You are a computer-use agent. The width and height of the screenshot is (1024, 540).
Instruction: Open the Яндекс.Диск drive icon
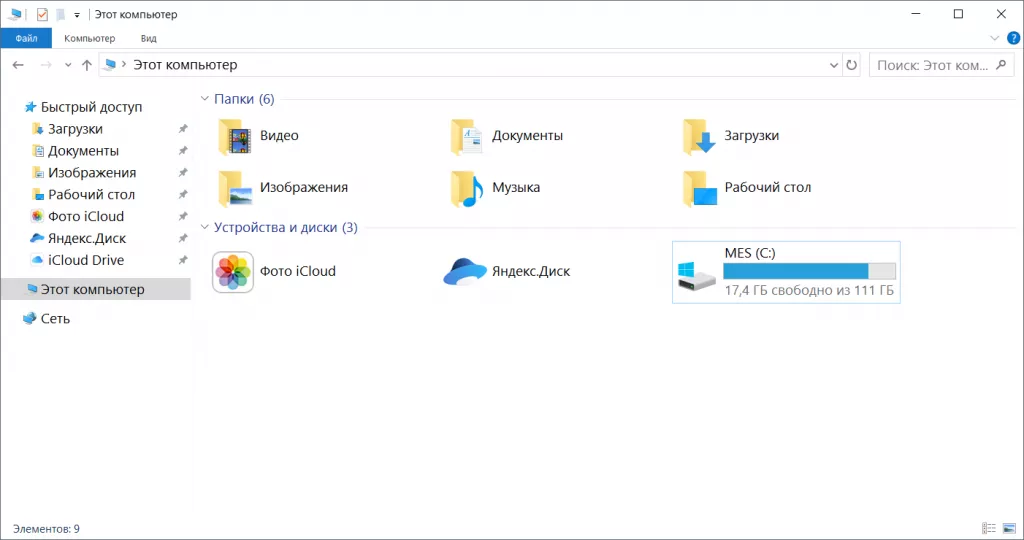pos(464,271)
